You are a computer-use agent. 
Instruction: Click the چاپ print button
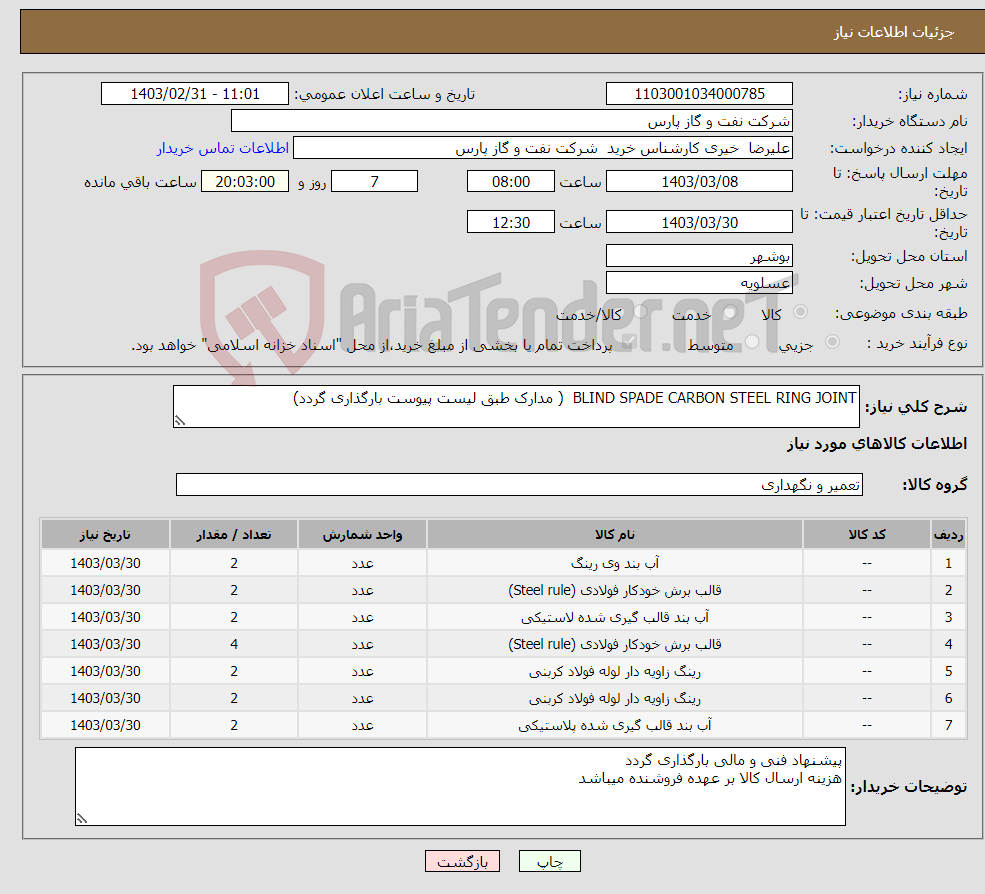tap(550, 861)
